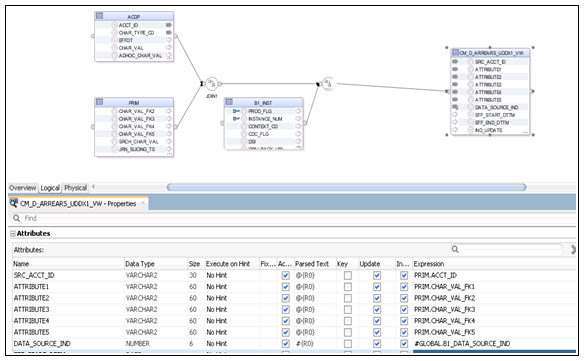
Task: Select the JOIN1 component icon
Action: click(x=212, y=84)
